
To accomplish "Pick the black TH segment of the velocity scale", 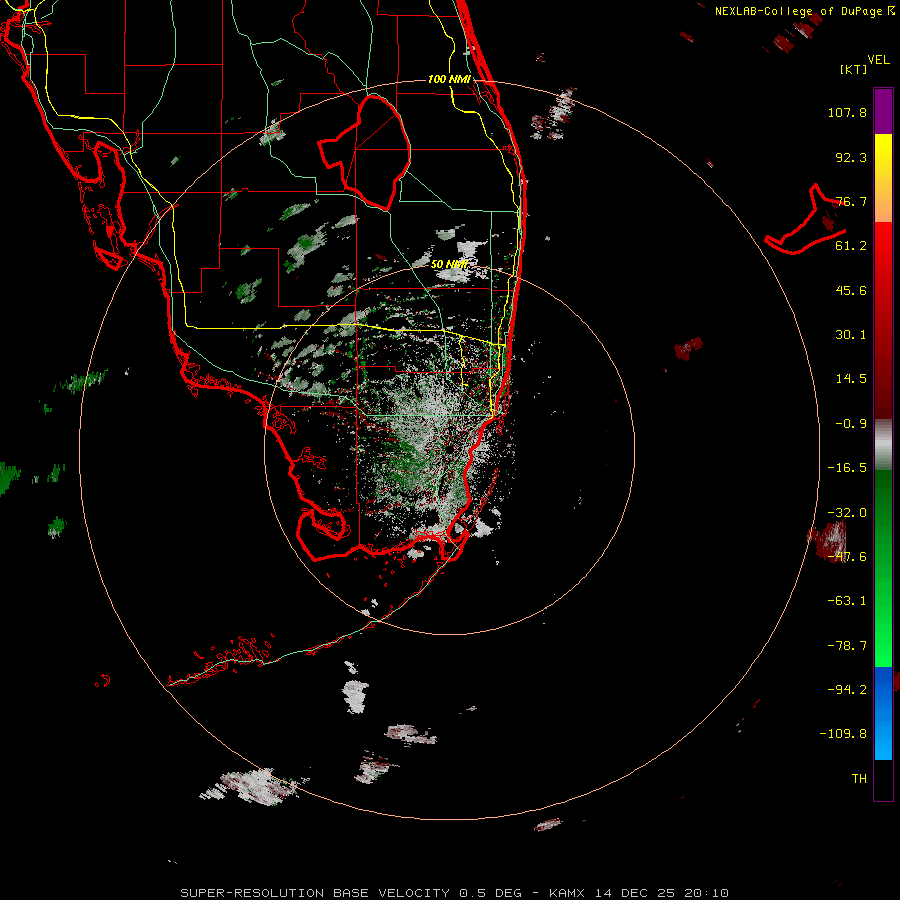I will point(883,779).
